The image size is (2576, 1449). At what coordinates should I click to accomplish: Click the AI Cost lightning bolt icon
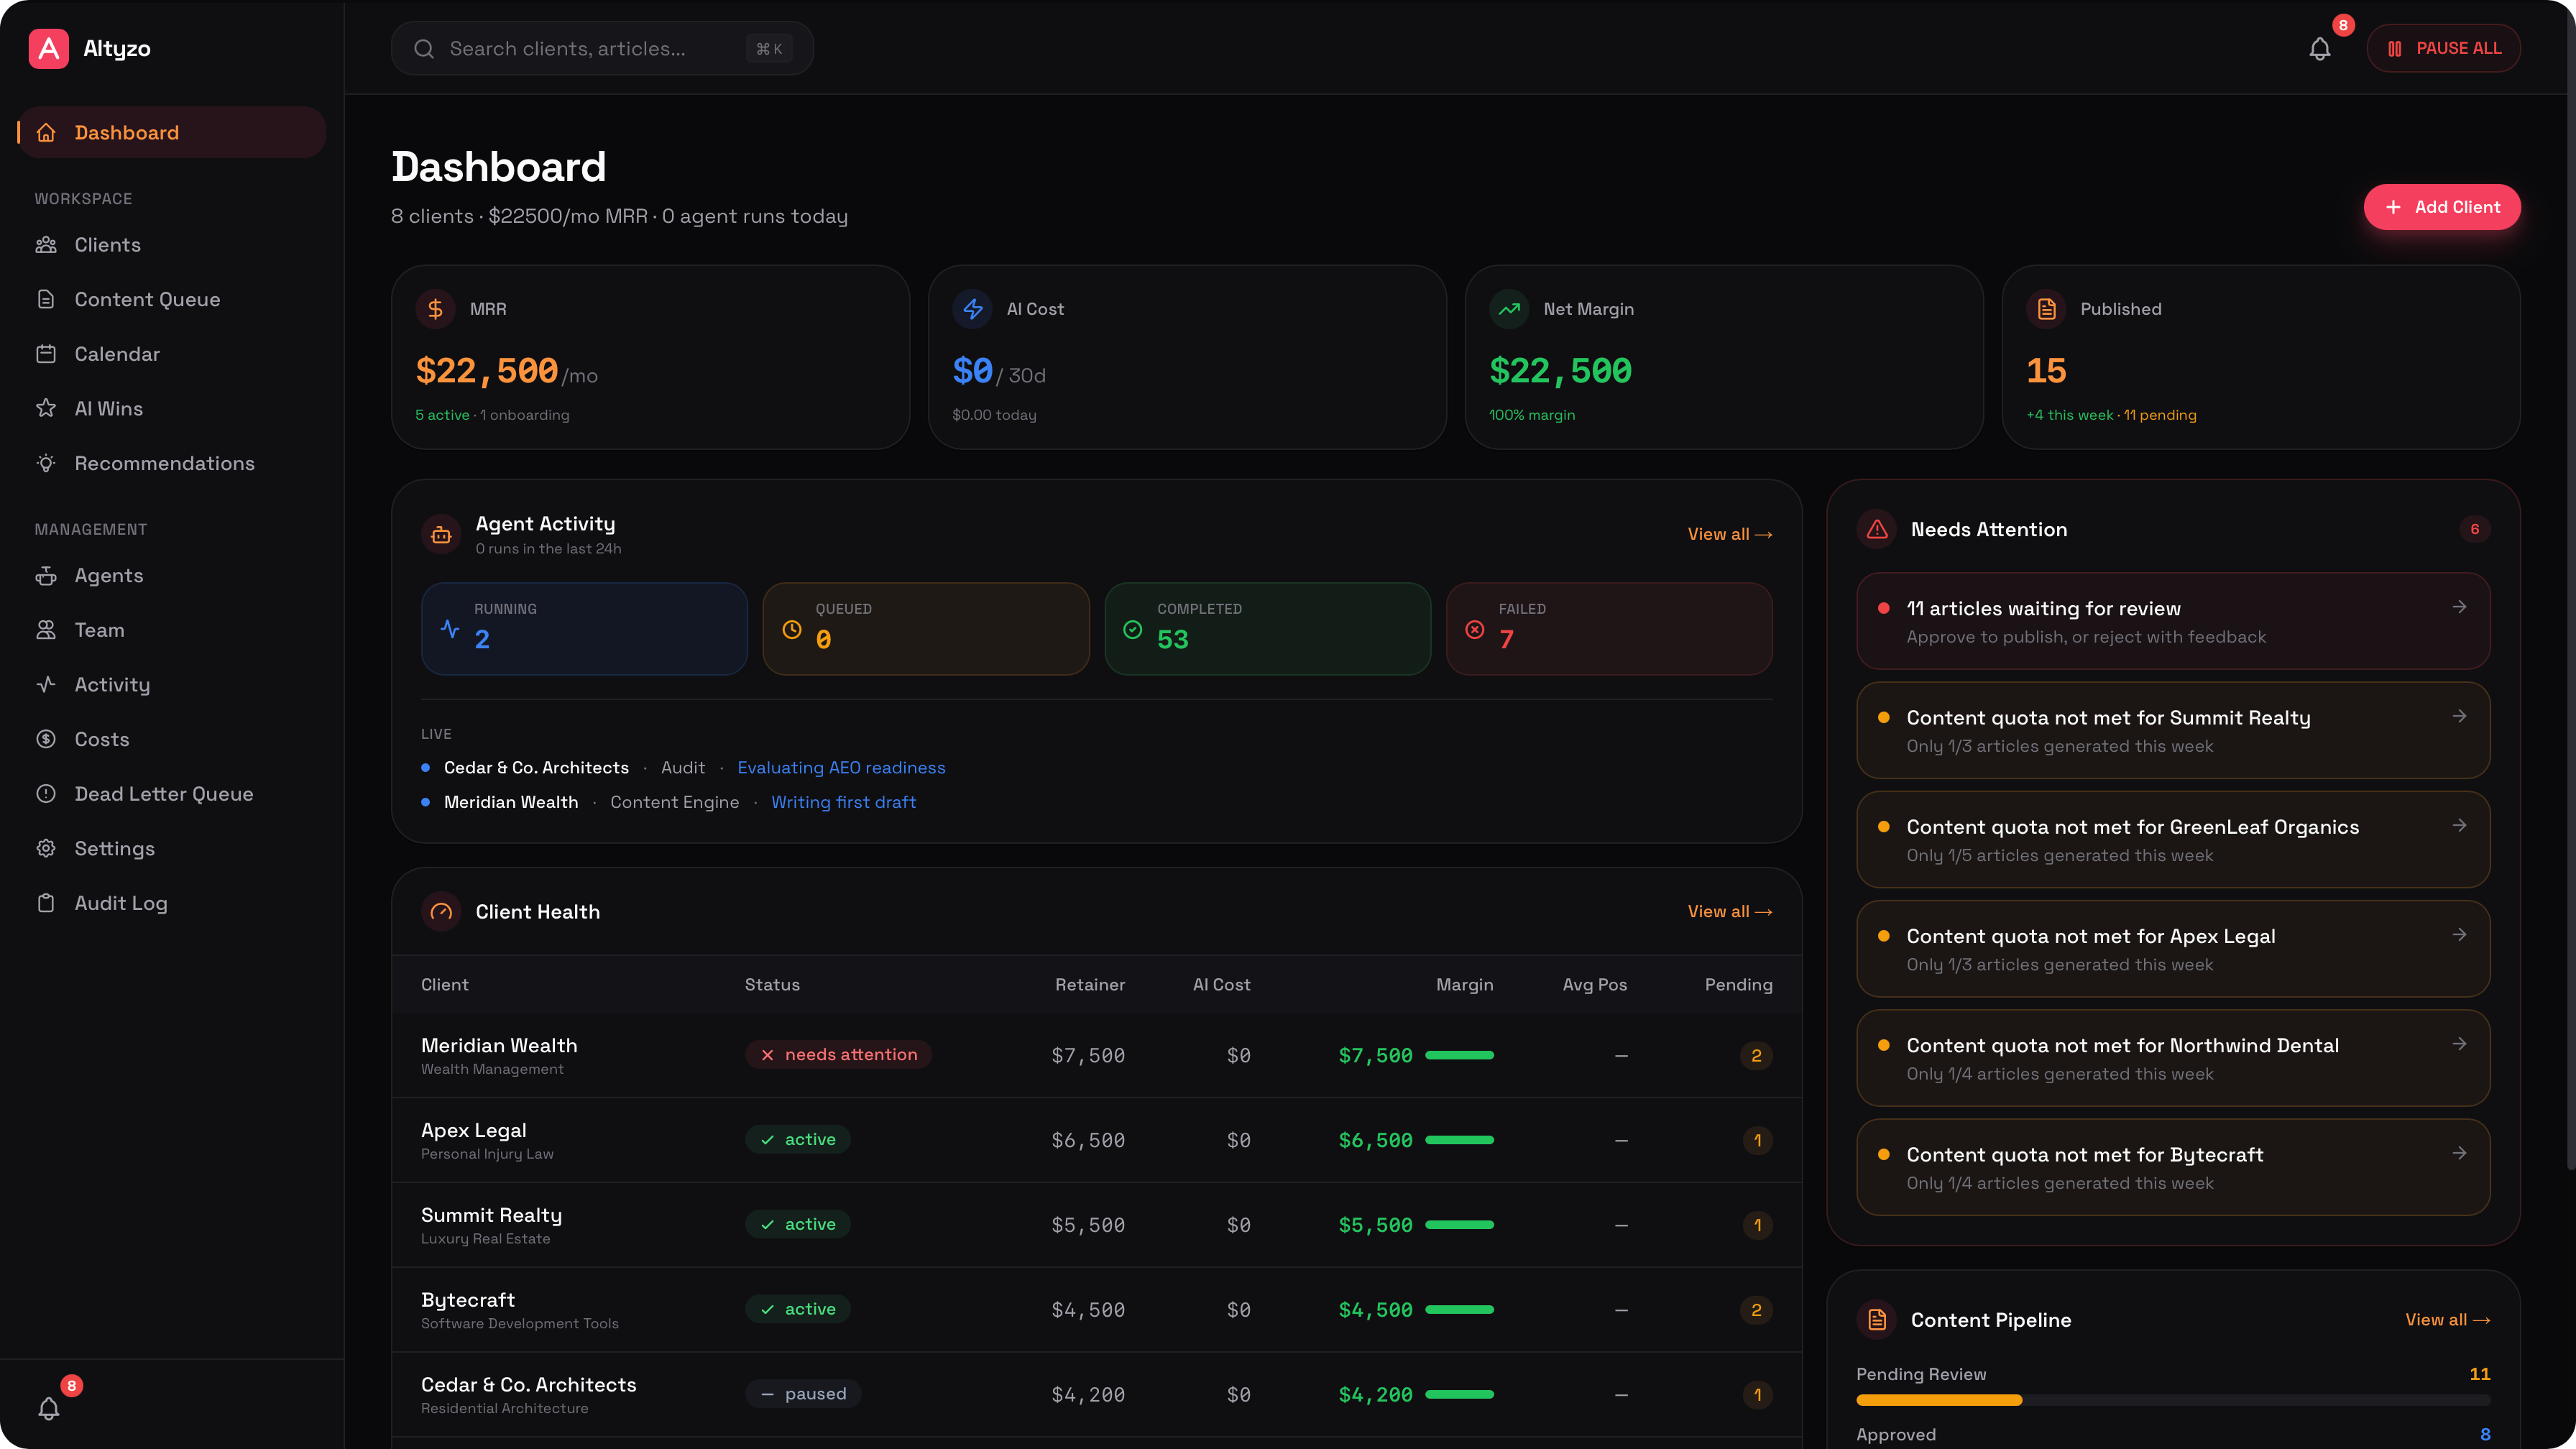(x=972, y=309)
